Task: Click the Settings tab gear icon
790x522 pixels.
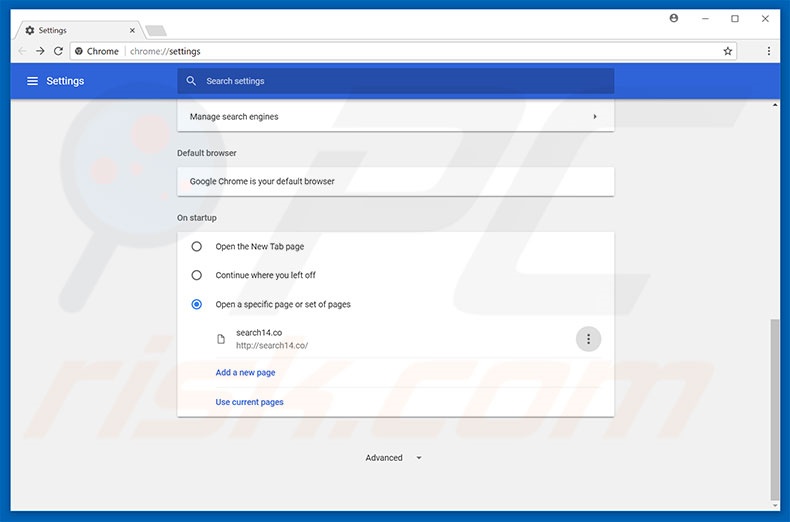Action: (x=30, y=30)
